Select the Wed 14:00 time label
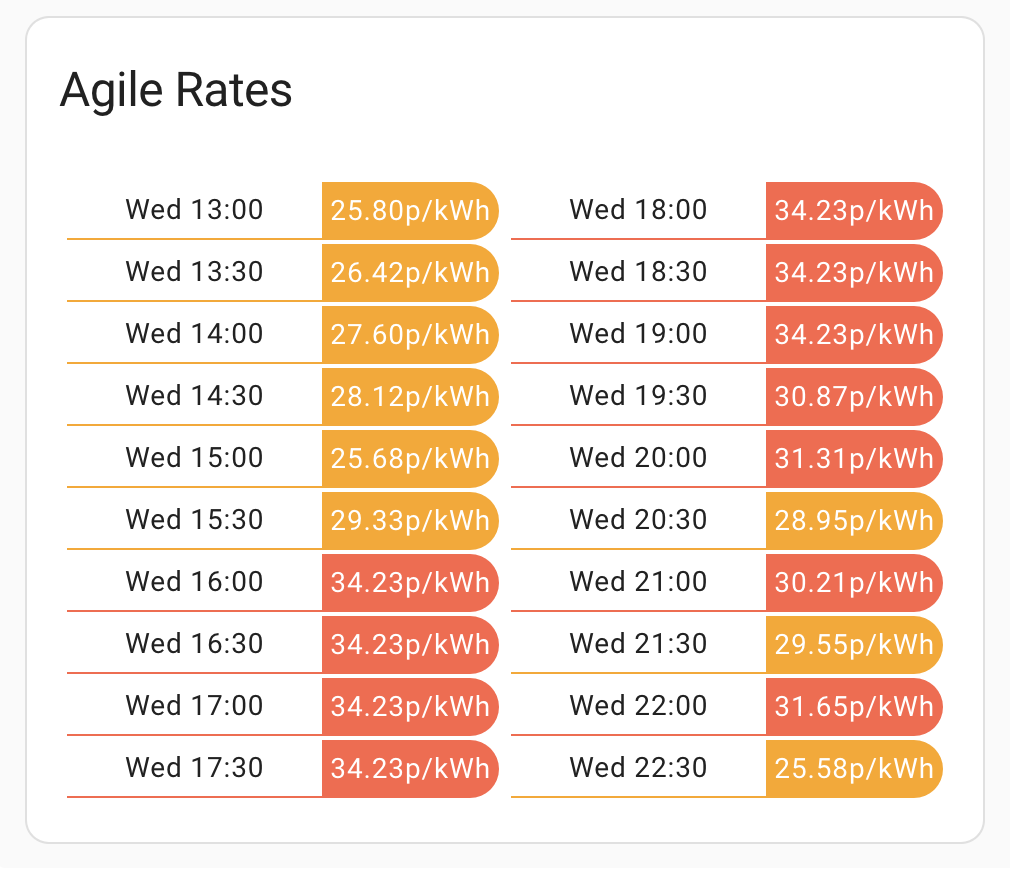 (x=194, y=334)
